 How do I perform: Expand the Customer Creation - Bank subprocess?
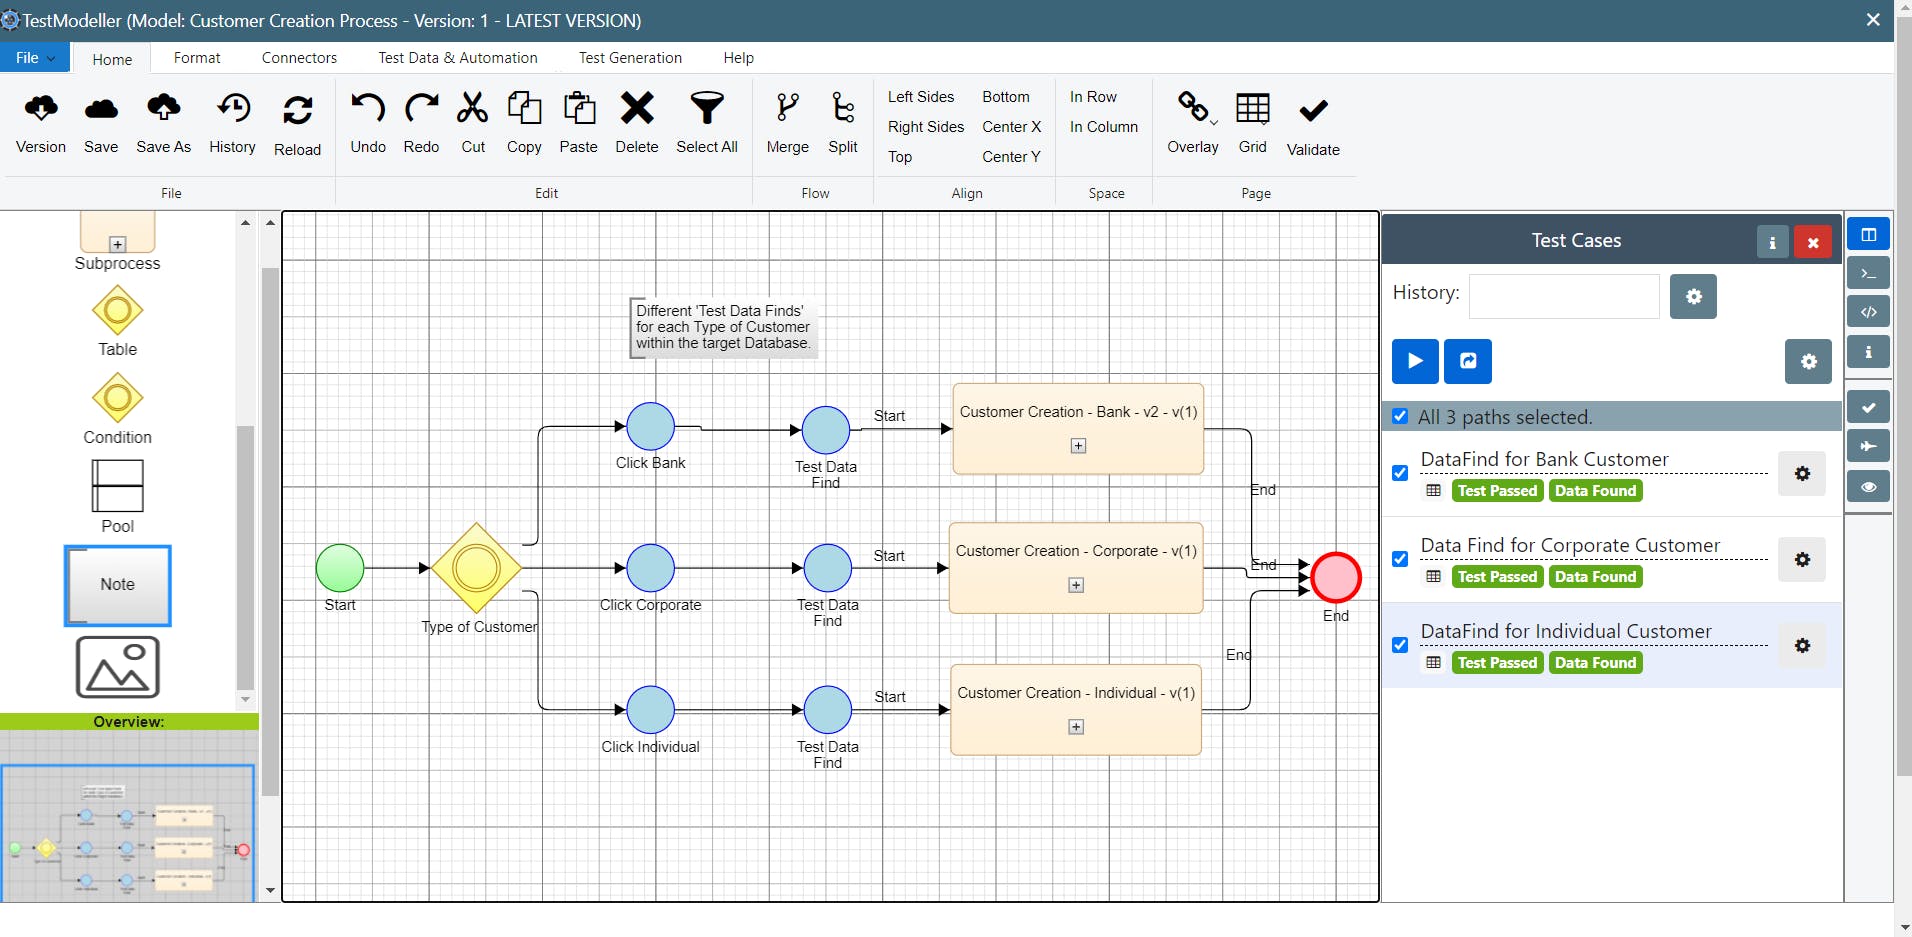tap(1078, 446)
